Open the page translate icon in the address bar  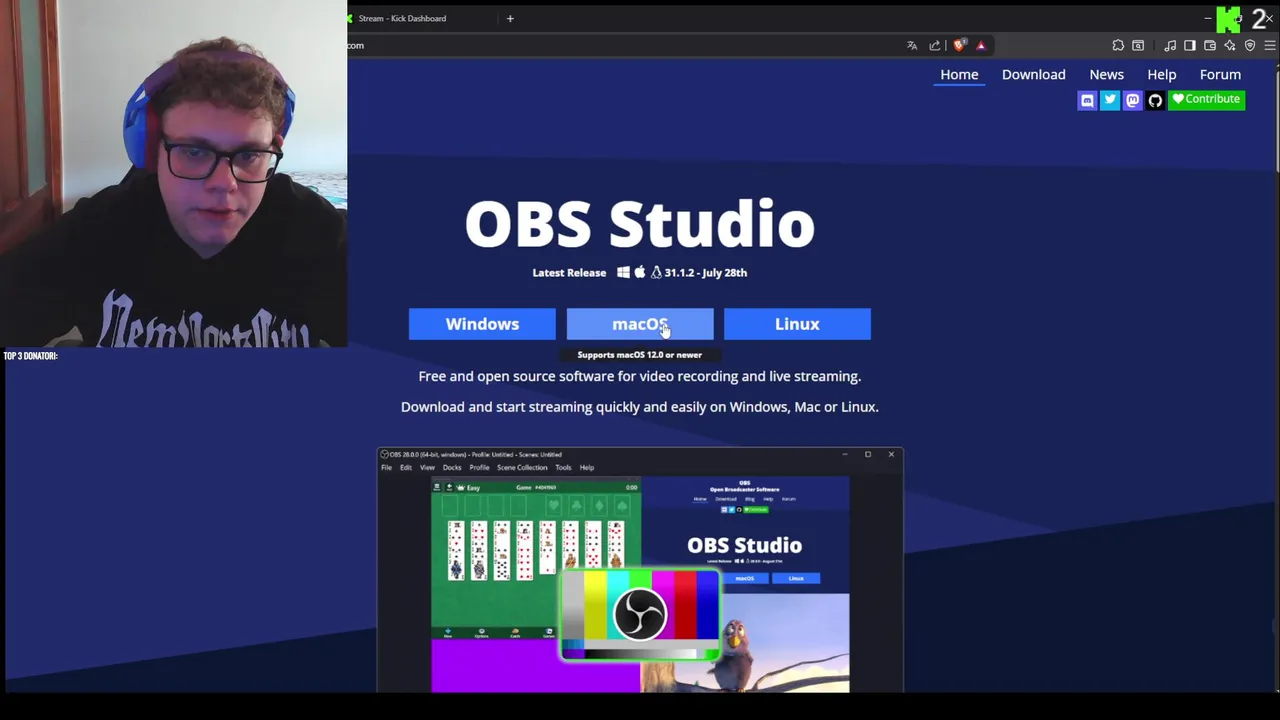click(912, 45)
